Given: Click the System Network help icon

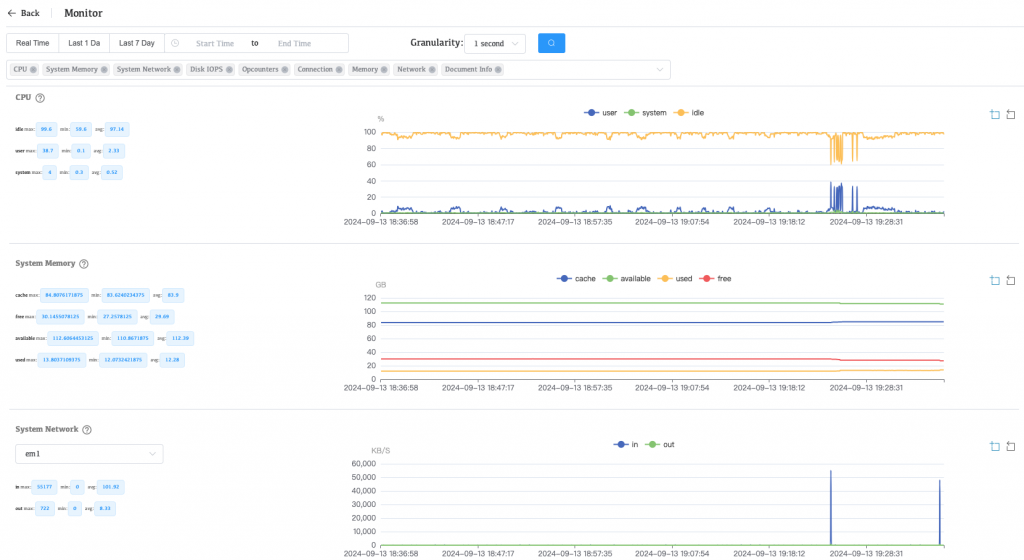Looking at the screenshot, I should tap(87, 430).
